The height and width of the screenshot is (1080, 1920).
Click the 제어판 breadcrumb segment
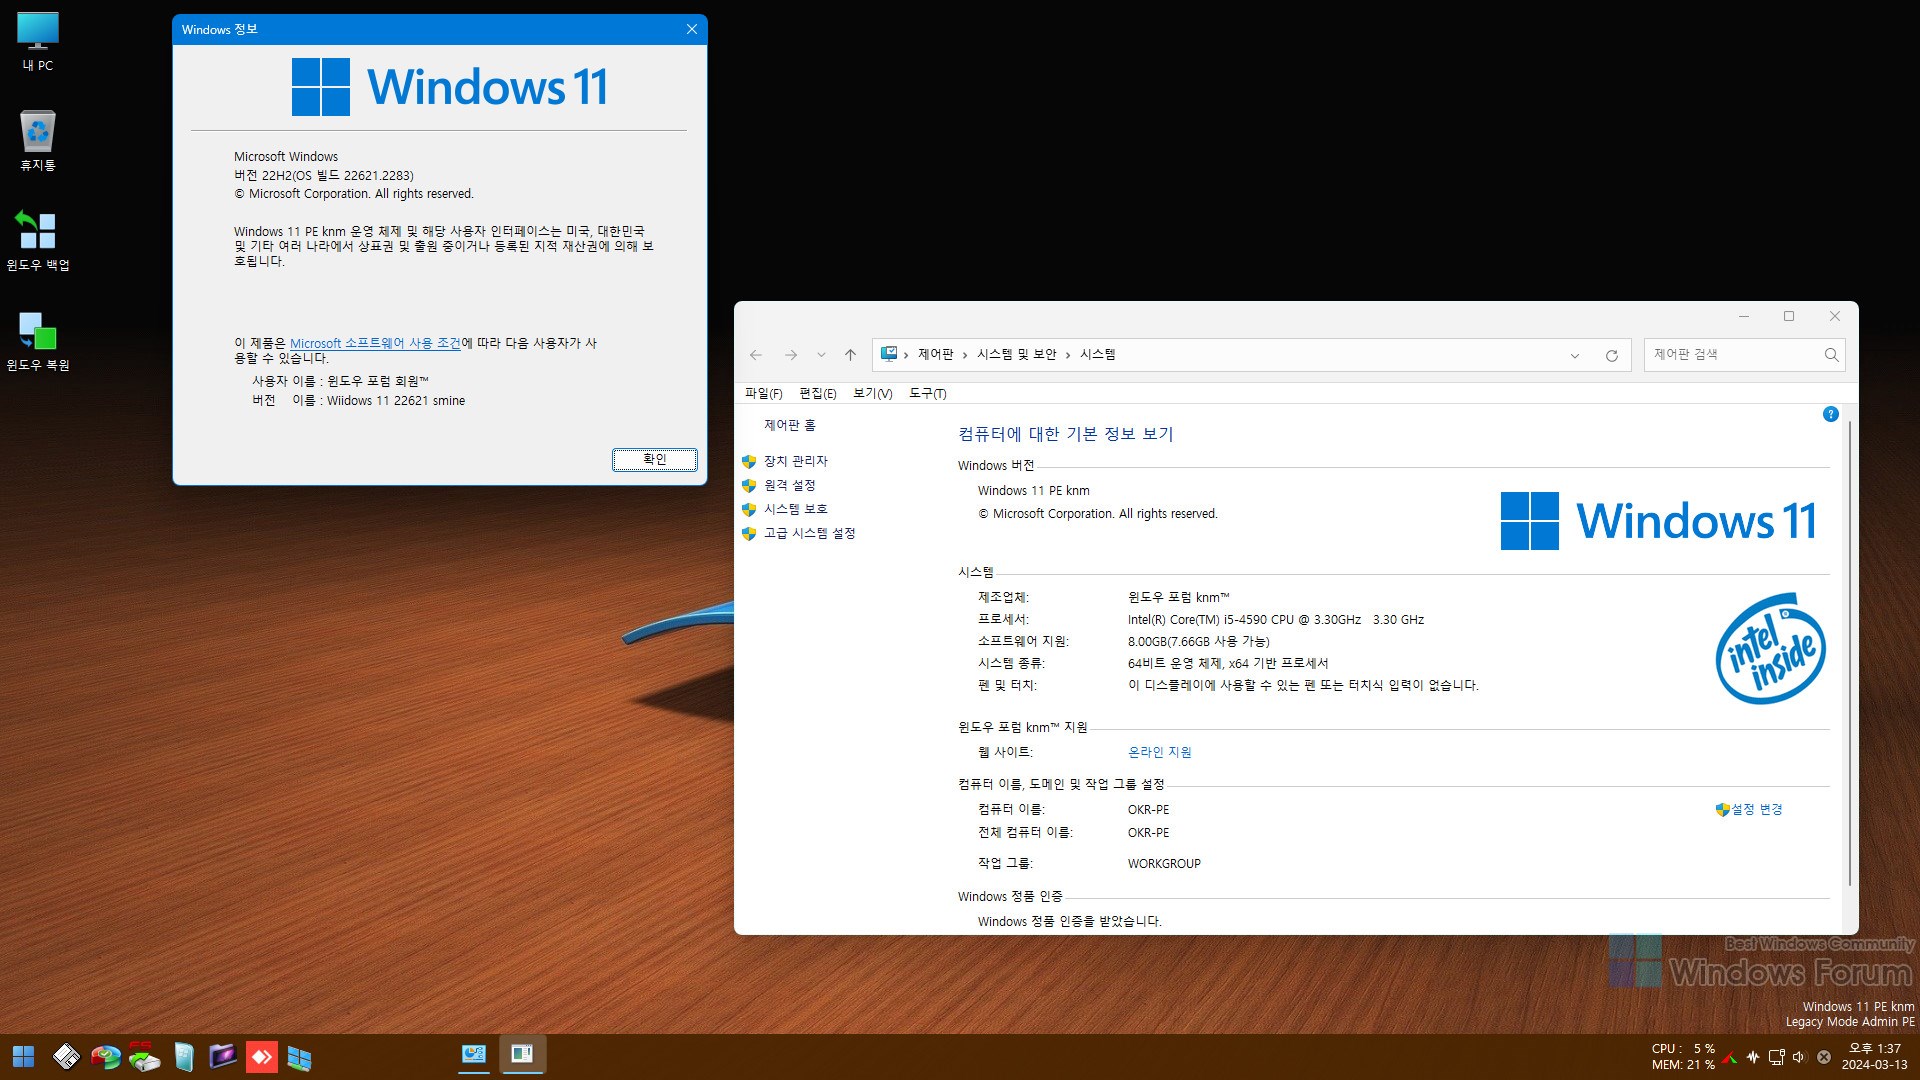click(x=935, y=355)
